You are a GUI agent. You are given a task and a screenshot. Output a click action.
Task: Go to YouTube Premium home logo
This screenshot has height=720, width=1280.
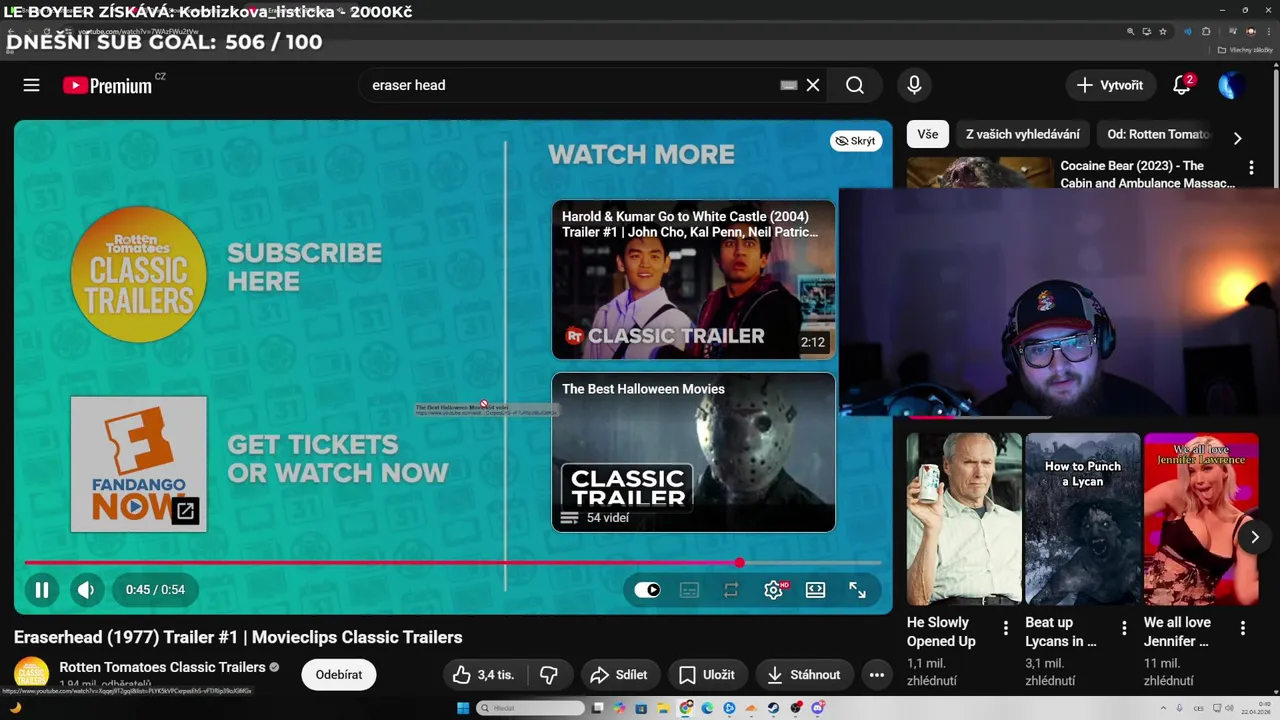(108, 85)
